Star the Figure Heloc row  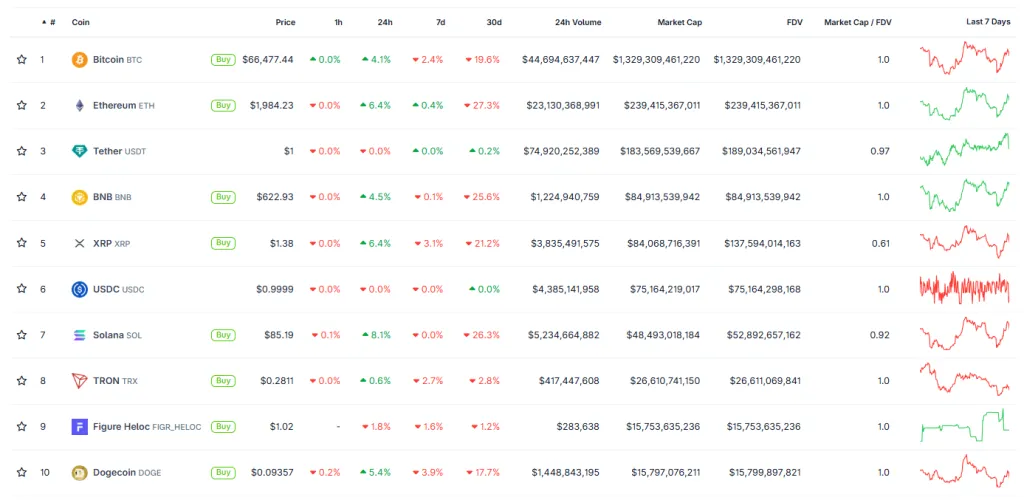[21, 427]
